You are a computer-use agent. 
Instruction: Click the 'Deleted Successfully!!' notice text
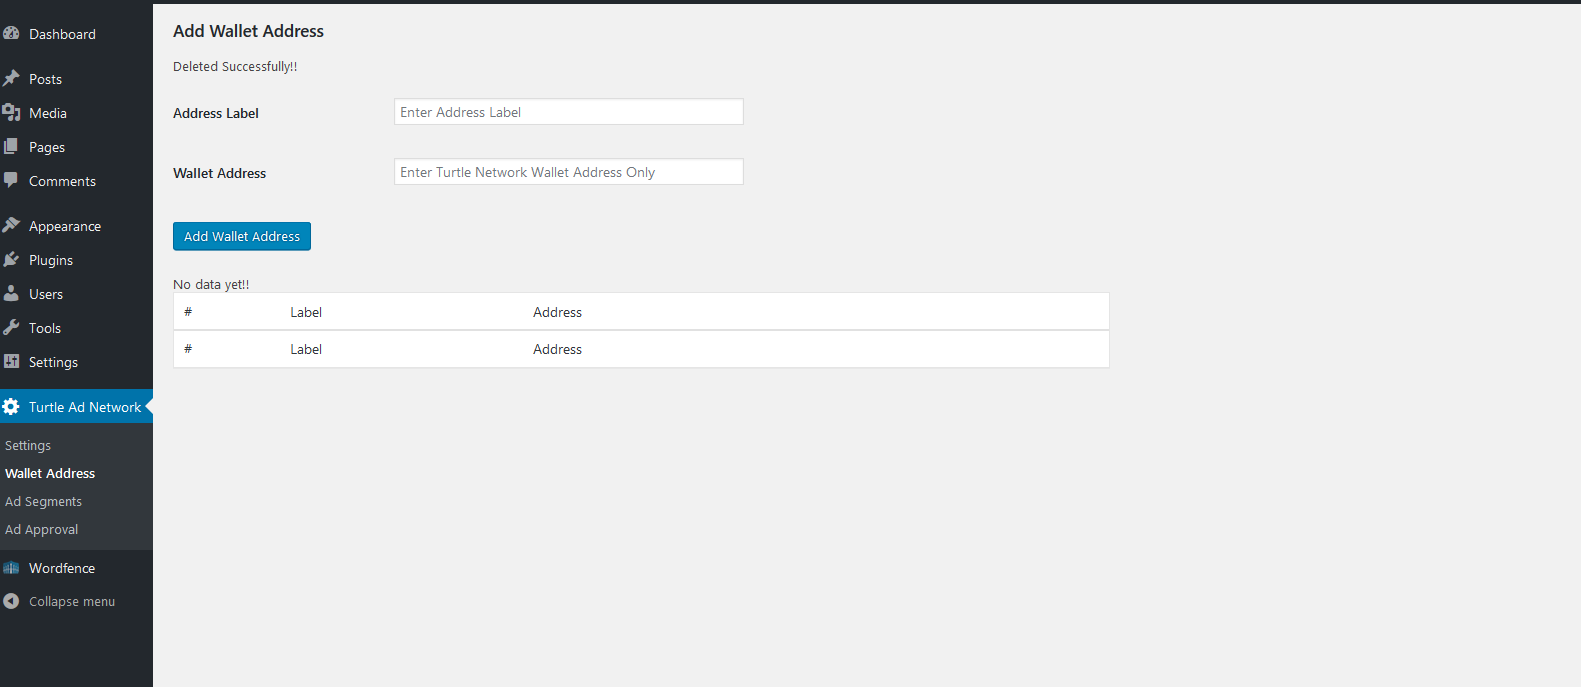[x=235, y=66]
